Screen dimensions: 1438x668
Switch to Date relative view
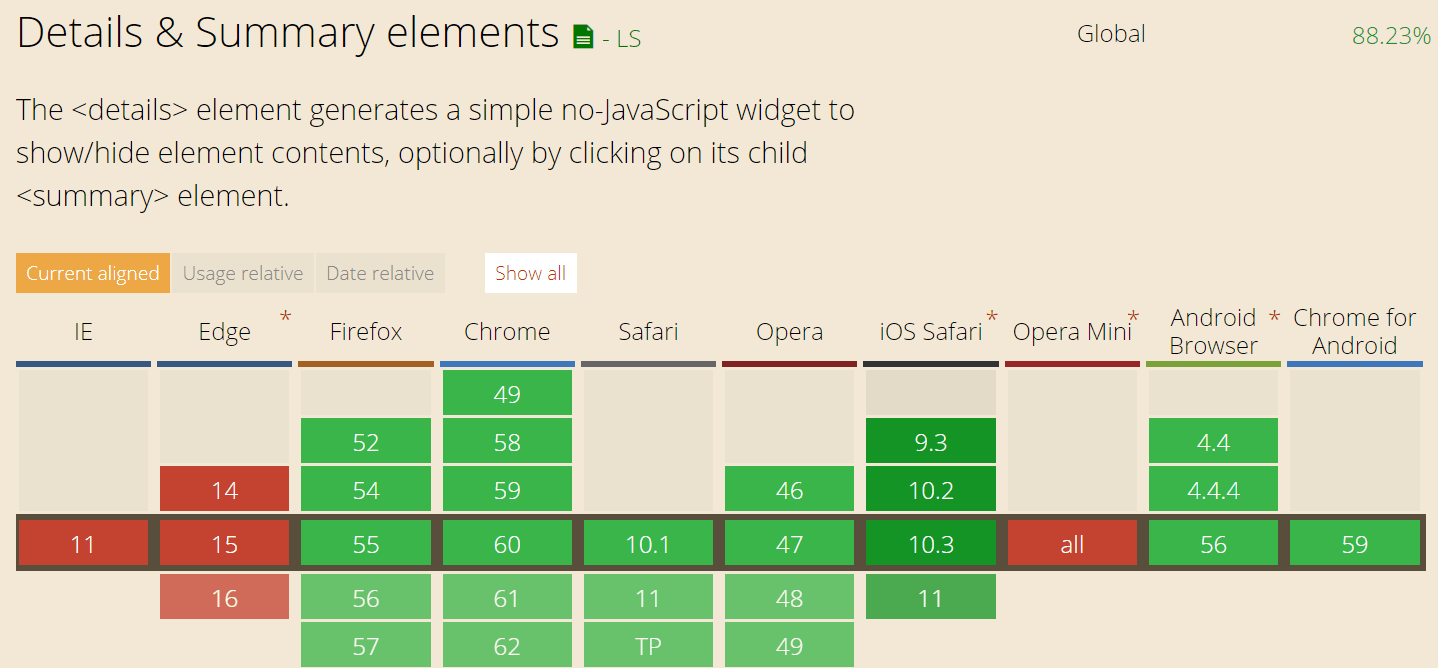click(380, 273)
